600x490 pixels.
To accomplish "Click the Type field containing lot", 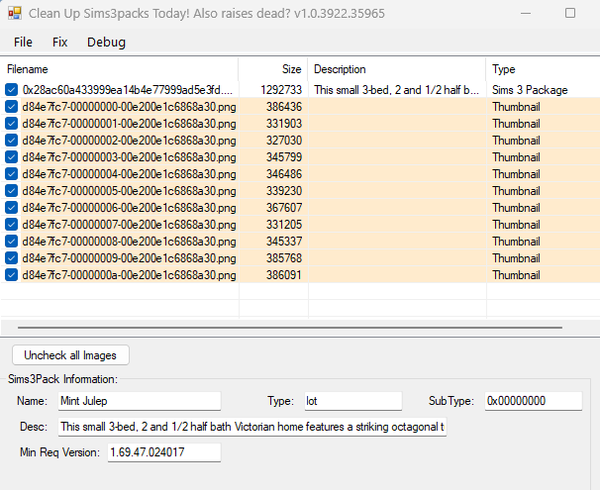I will 353,401.
